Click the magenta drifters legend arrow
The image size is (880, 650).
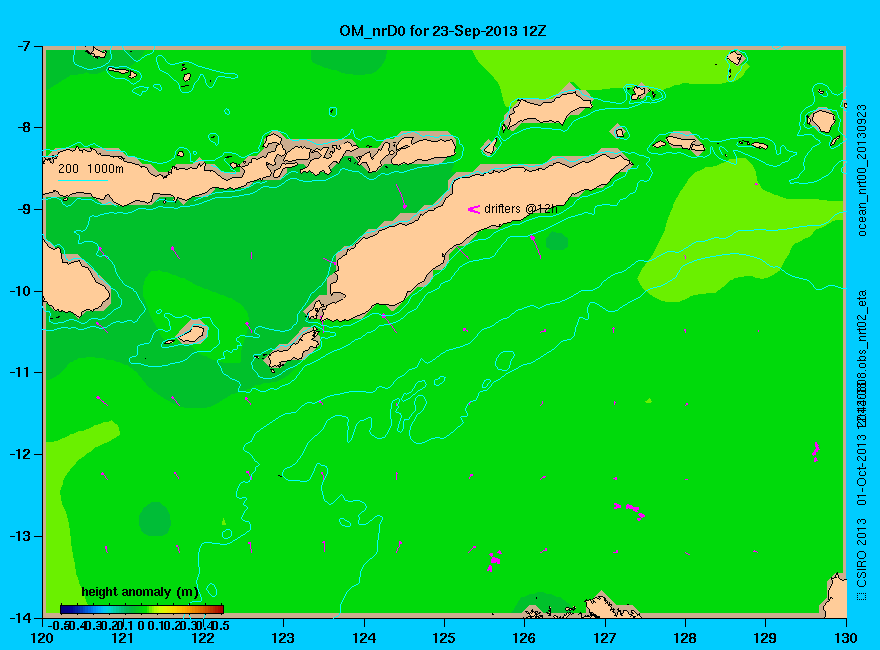[474, 209]
